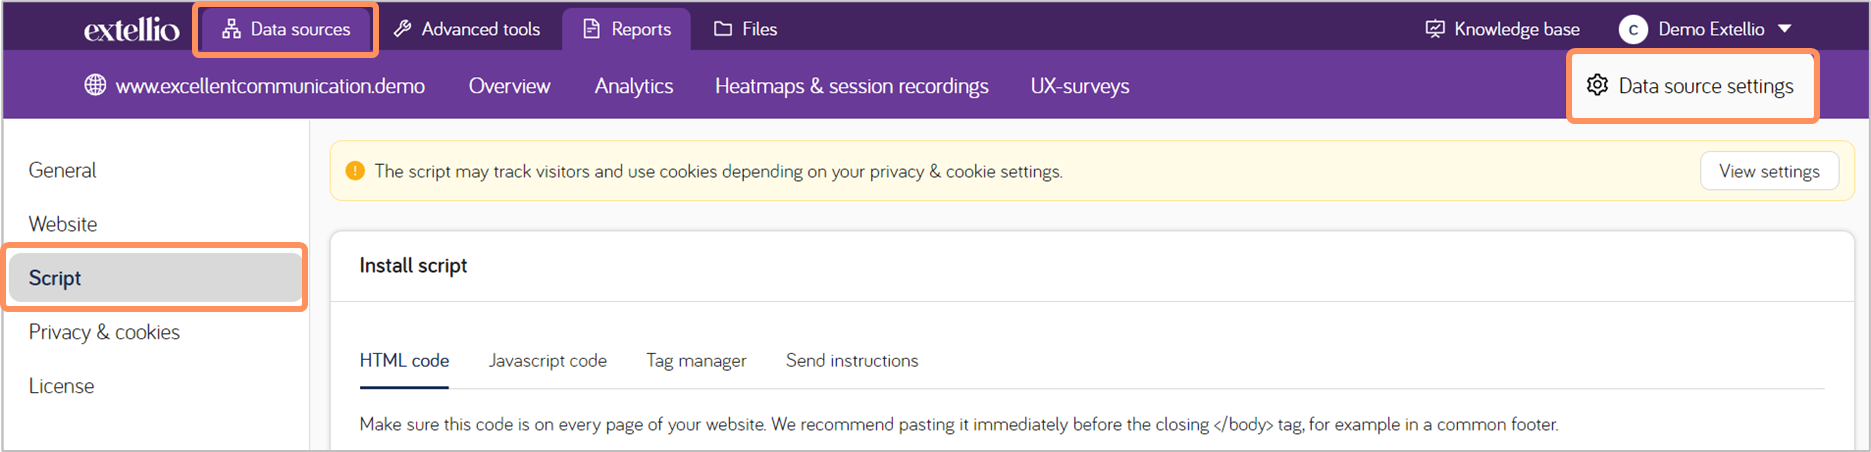This screenshot has height=452, width=1871.
Task: Open the Analytics menu item
Action: [x=633, y=86]
